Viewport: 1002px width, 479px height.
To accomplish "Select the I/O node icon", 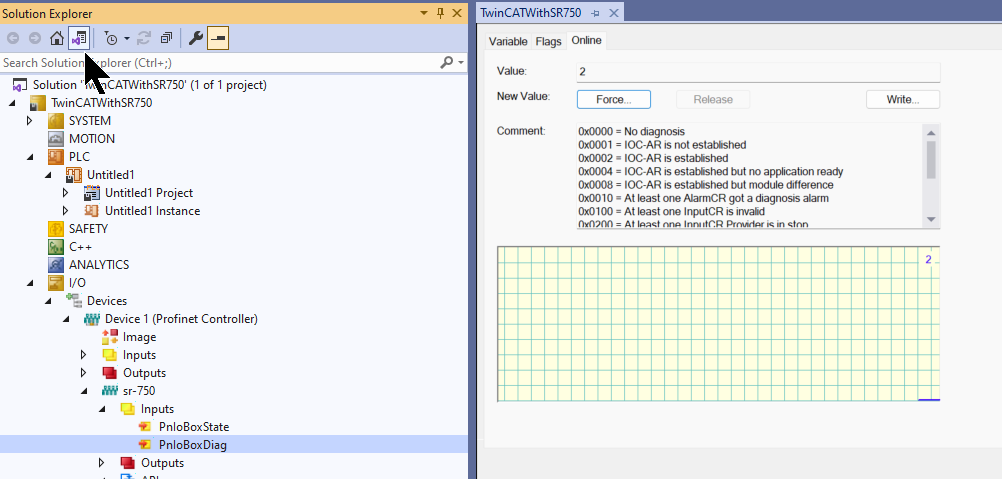I will tap(56, 283).
